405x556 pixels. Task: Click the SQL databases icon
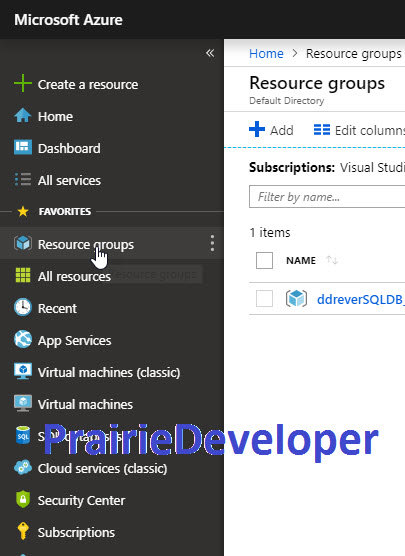[23, 435]
